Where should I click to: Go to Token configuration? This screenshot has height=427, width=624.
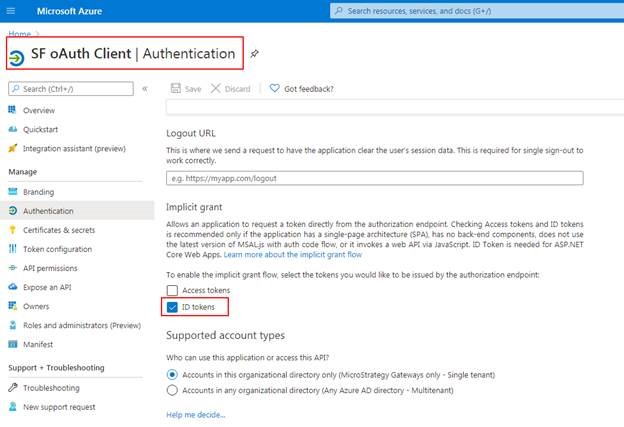[x=57, y=249]
